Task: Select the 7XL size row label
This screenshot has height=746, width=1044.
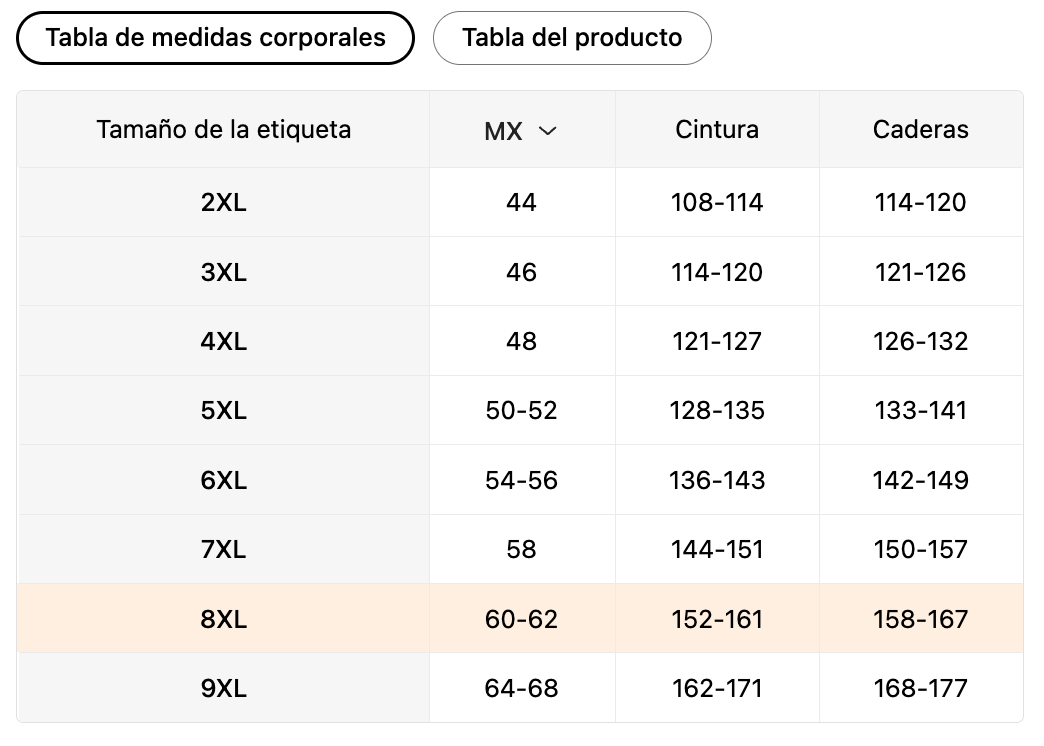Action: 223,549
